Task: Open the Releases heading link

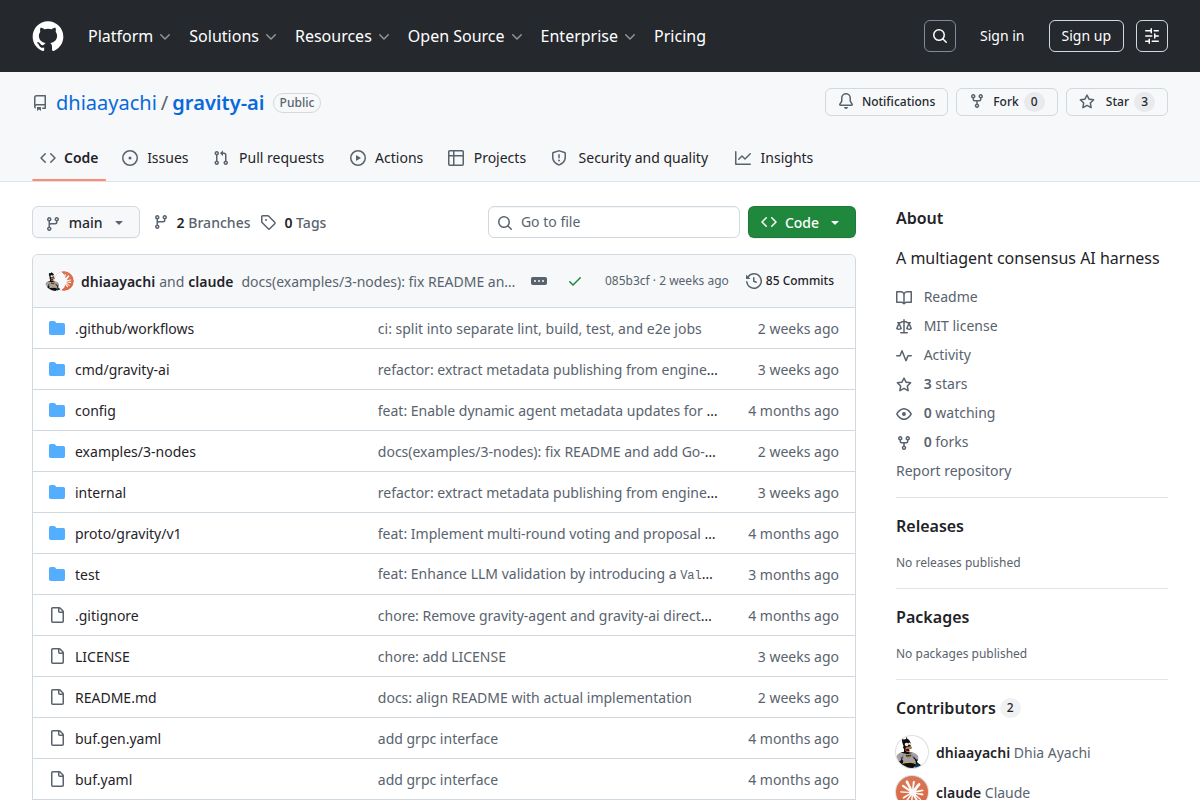Action: pos(930,526)
